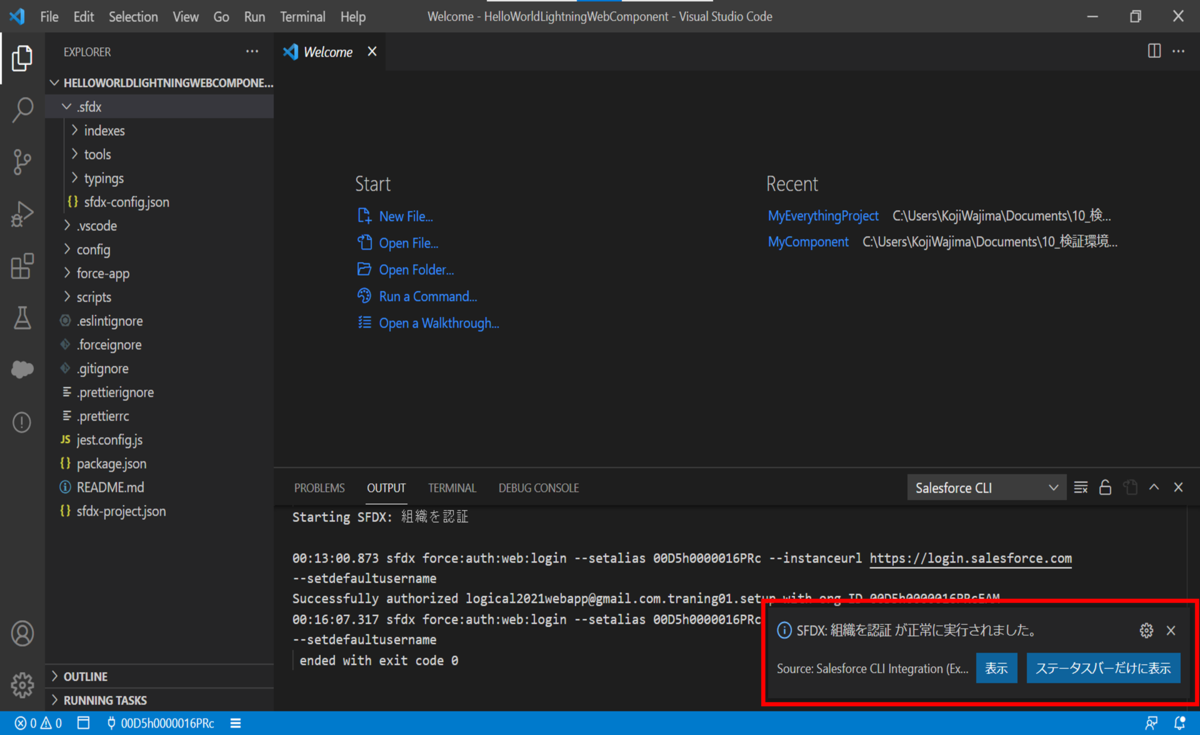Image resolution: width=1200 pixels, height=735 pixels.
Task: Close the Welcome tab
Action: 372,52
